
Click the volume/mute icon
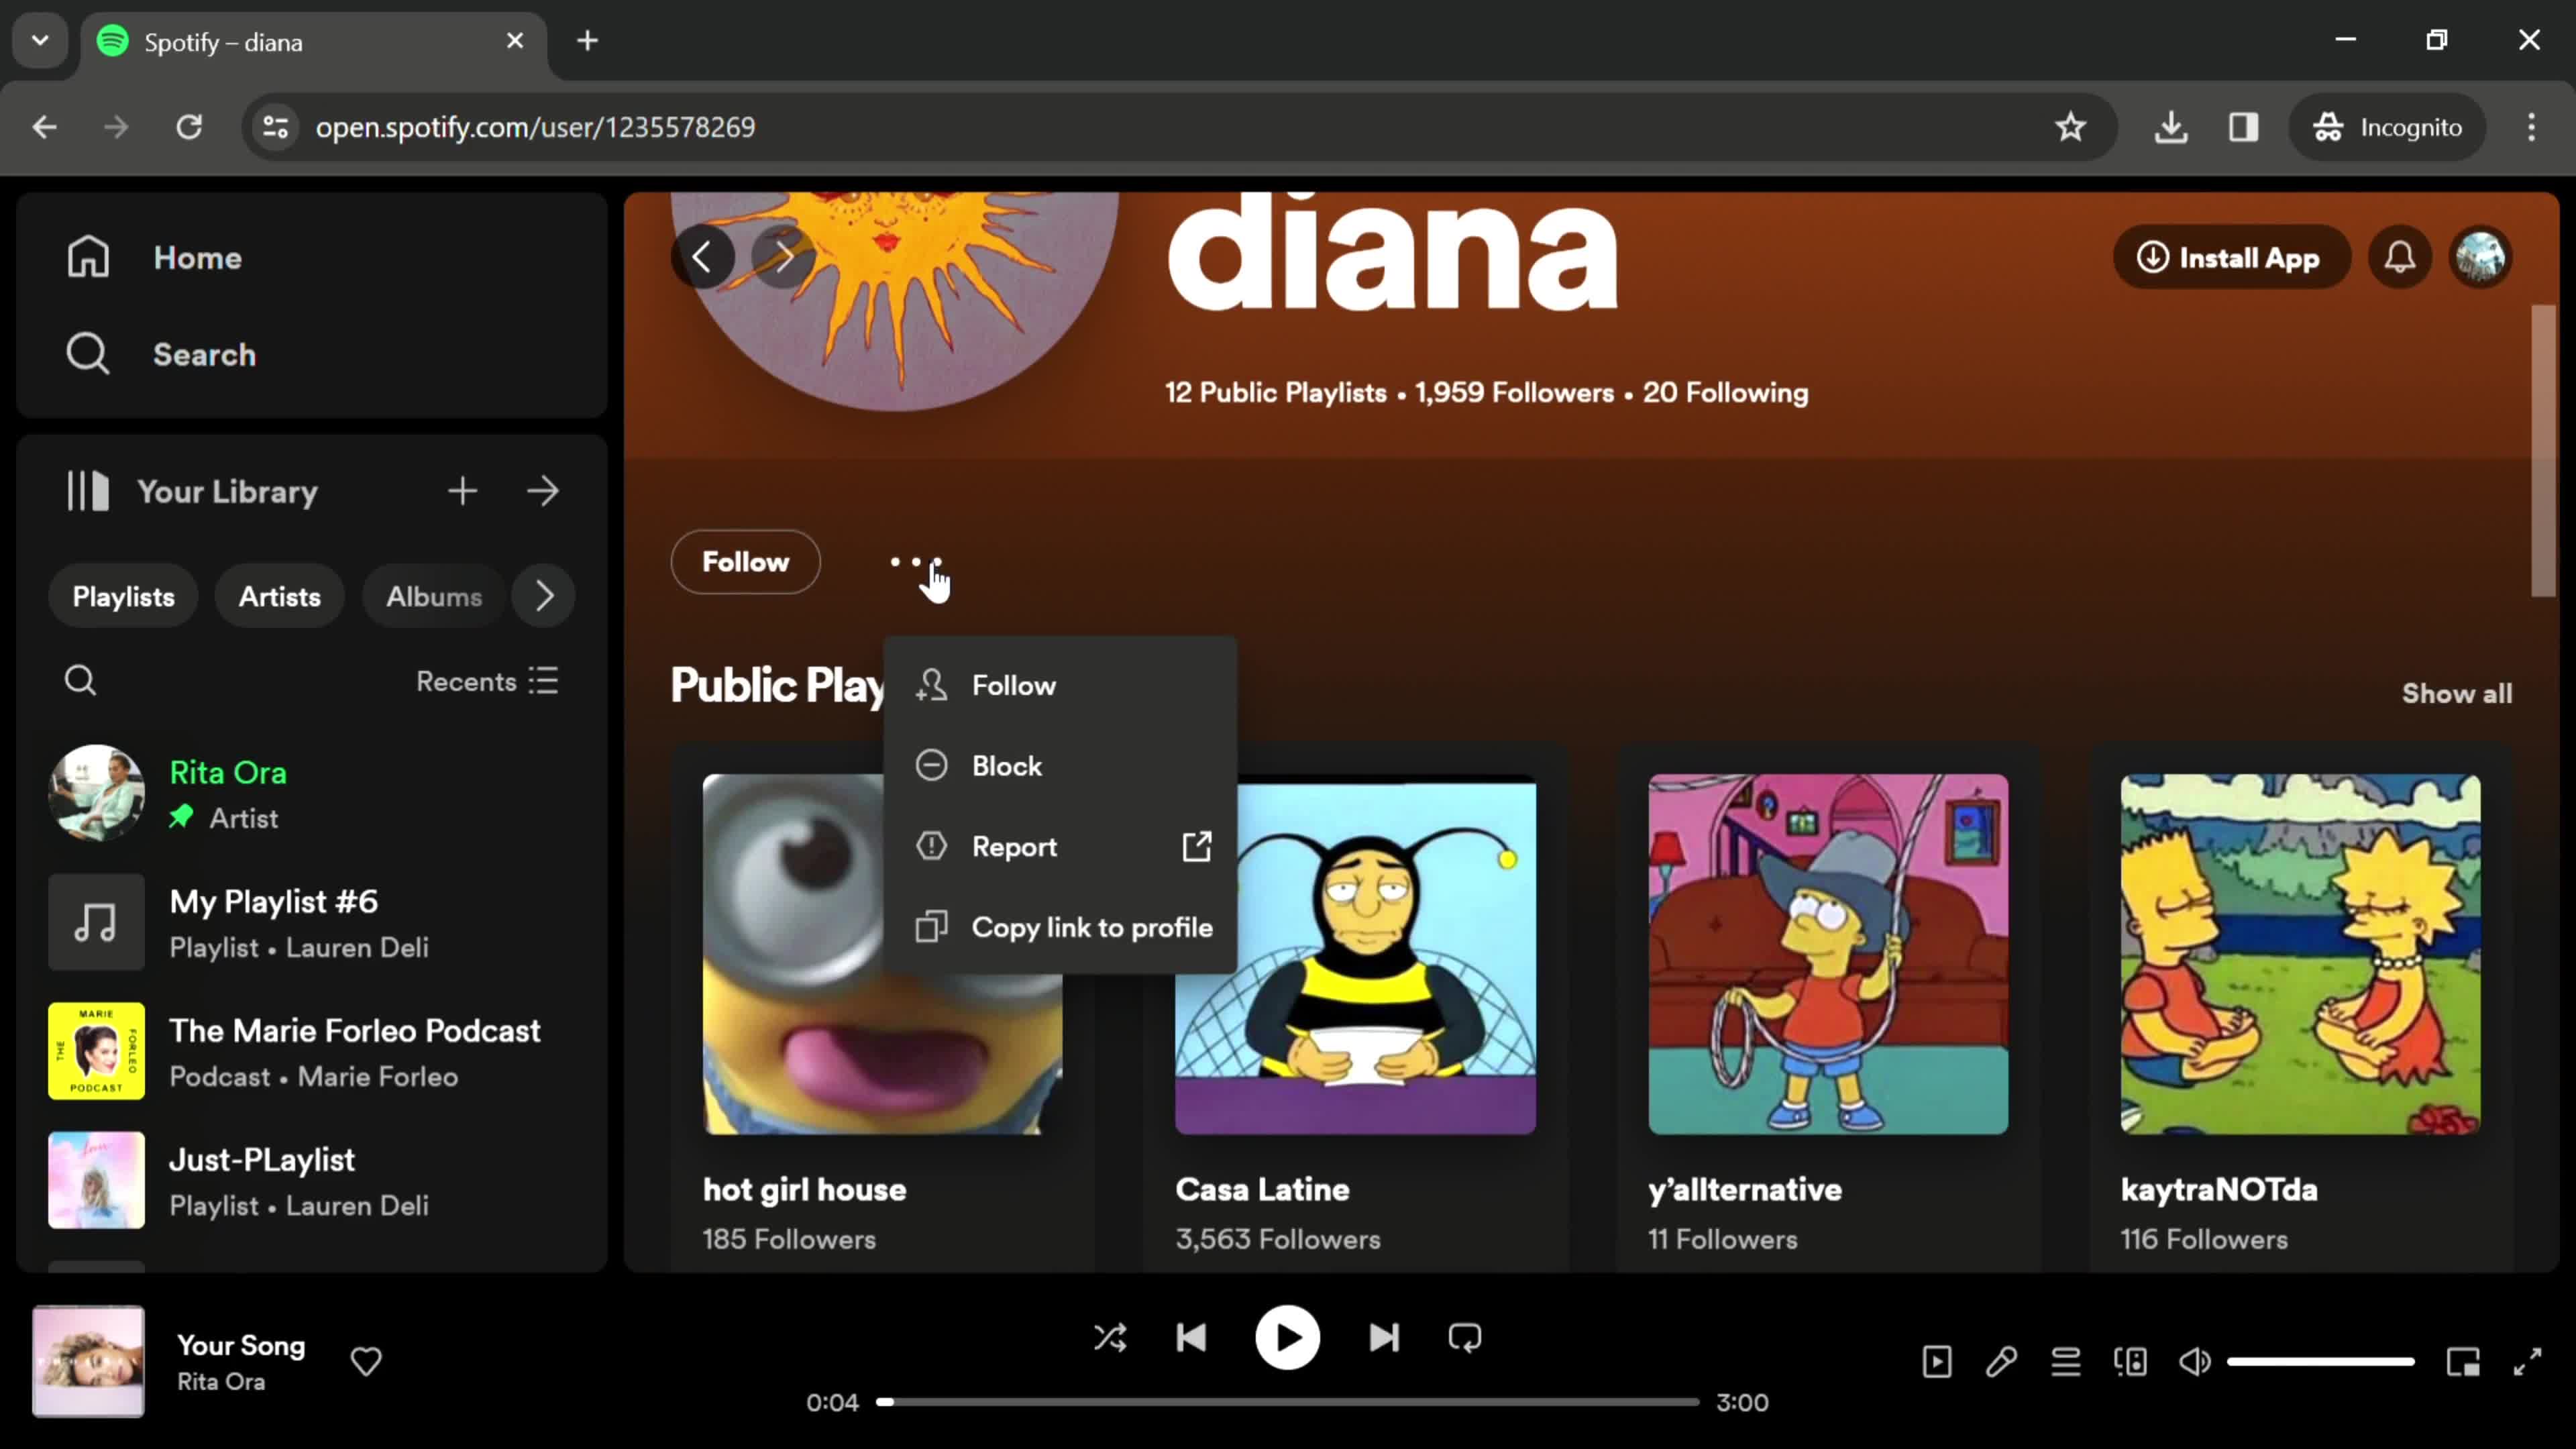point(2199,1362)
